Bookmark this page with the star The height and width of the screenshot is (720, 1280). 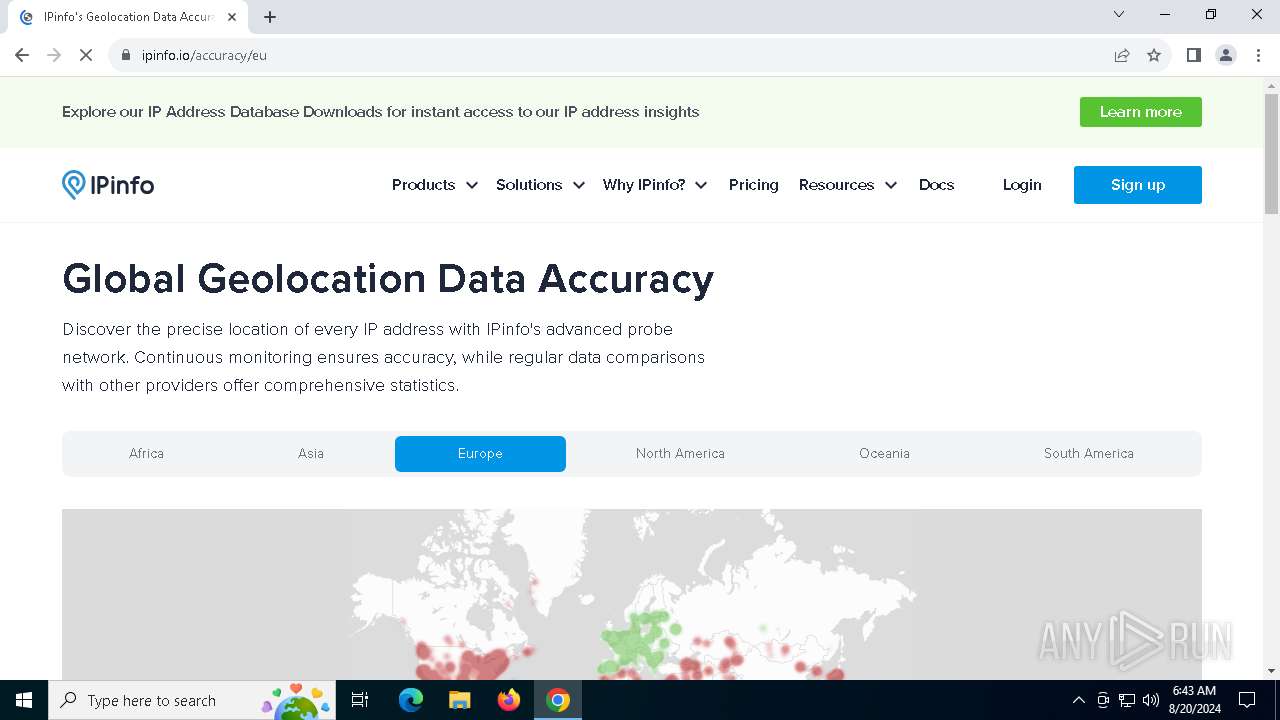point(1154,55)
